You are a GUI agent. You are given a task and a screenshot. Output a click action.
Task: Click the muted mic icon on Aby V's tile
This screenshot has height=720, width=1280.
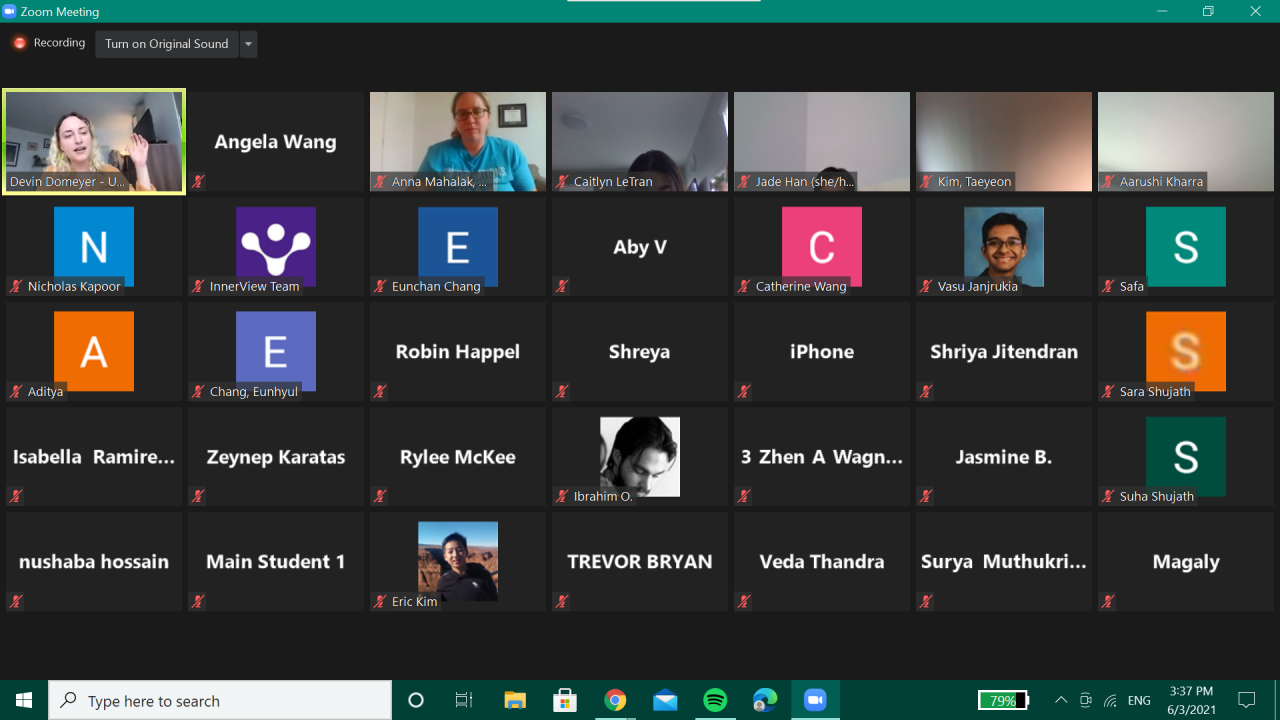[562, 287]
